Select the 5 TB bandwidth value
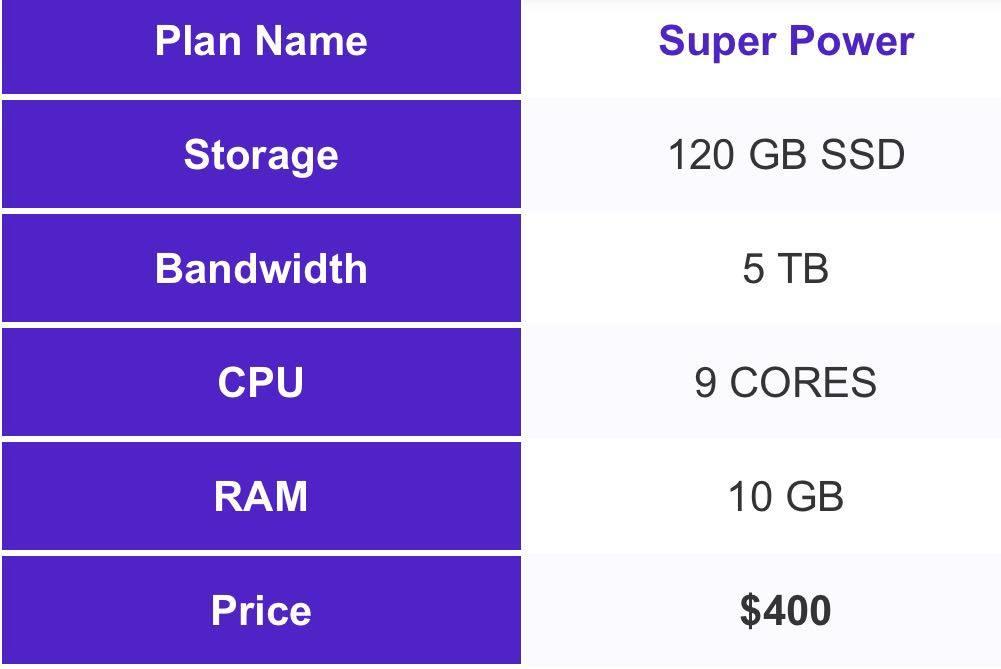Screen dimensions: 1001x669 pyautogui.click(x=785, y=268)
